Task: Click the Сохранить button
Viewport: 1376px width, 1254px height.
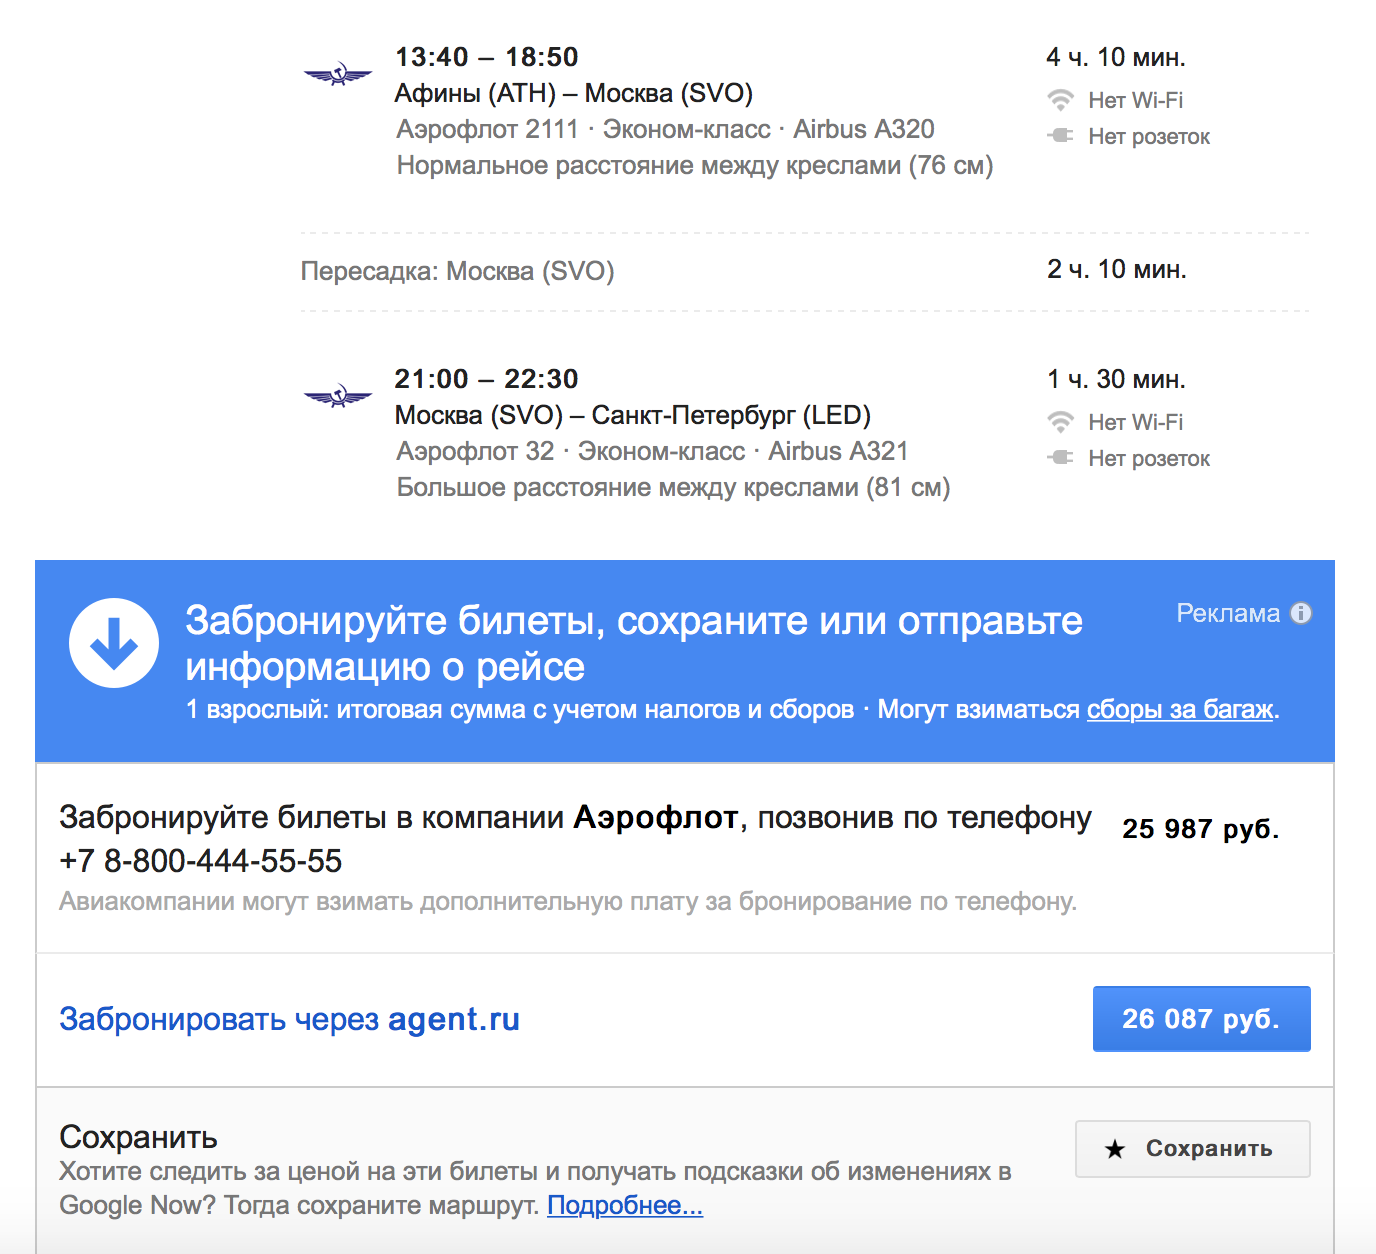Action: 1192,1149
